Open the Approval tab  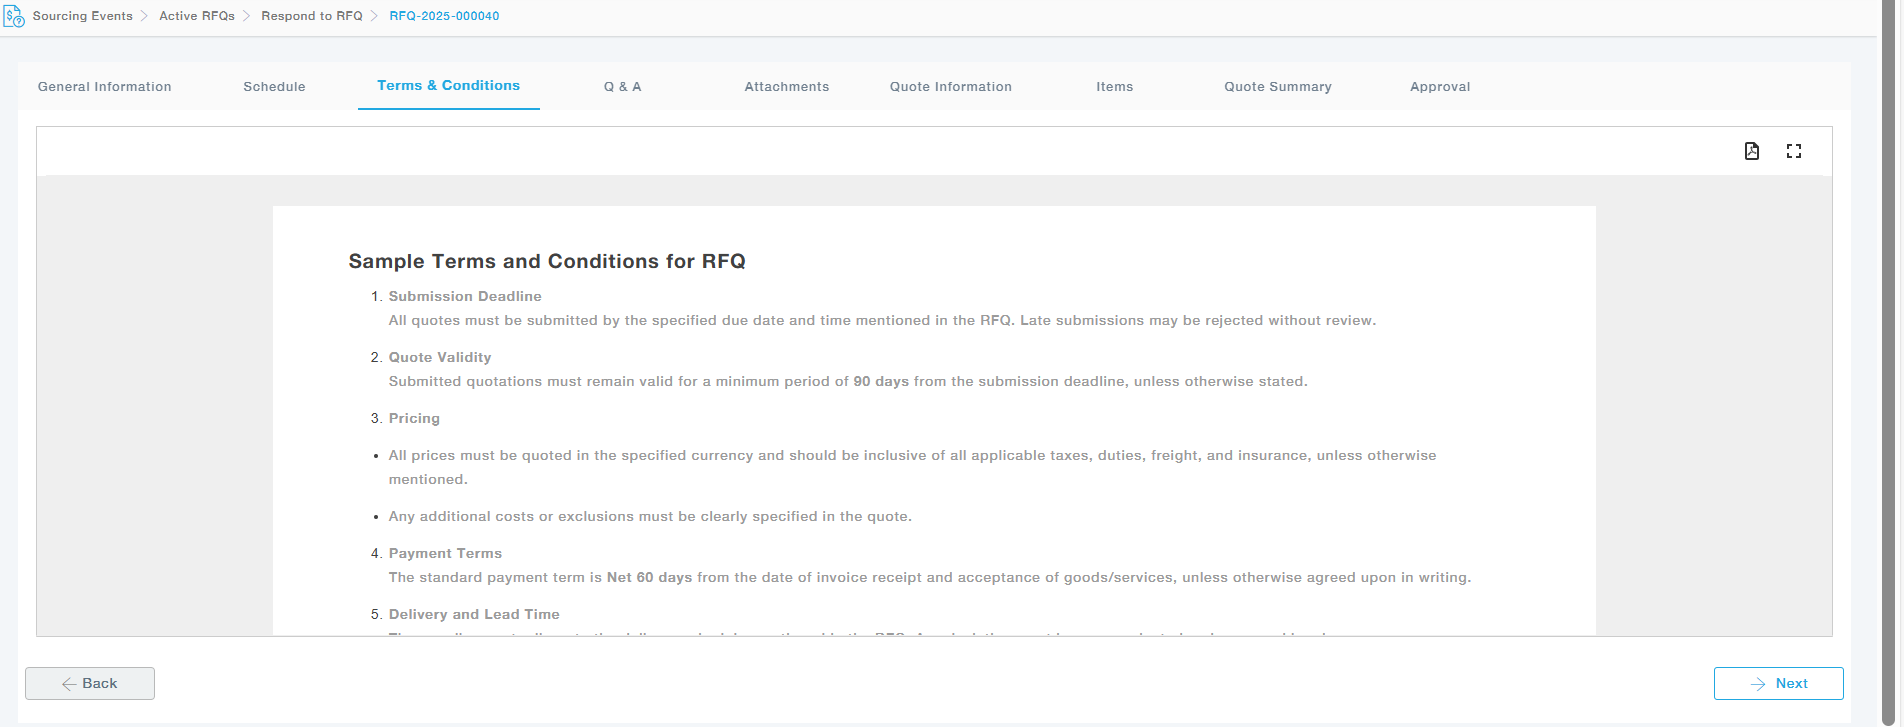(1439, 87)
